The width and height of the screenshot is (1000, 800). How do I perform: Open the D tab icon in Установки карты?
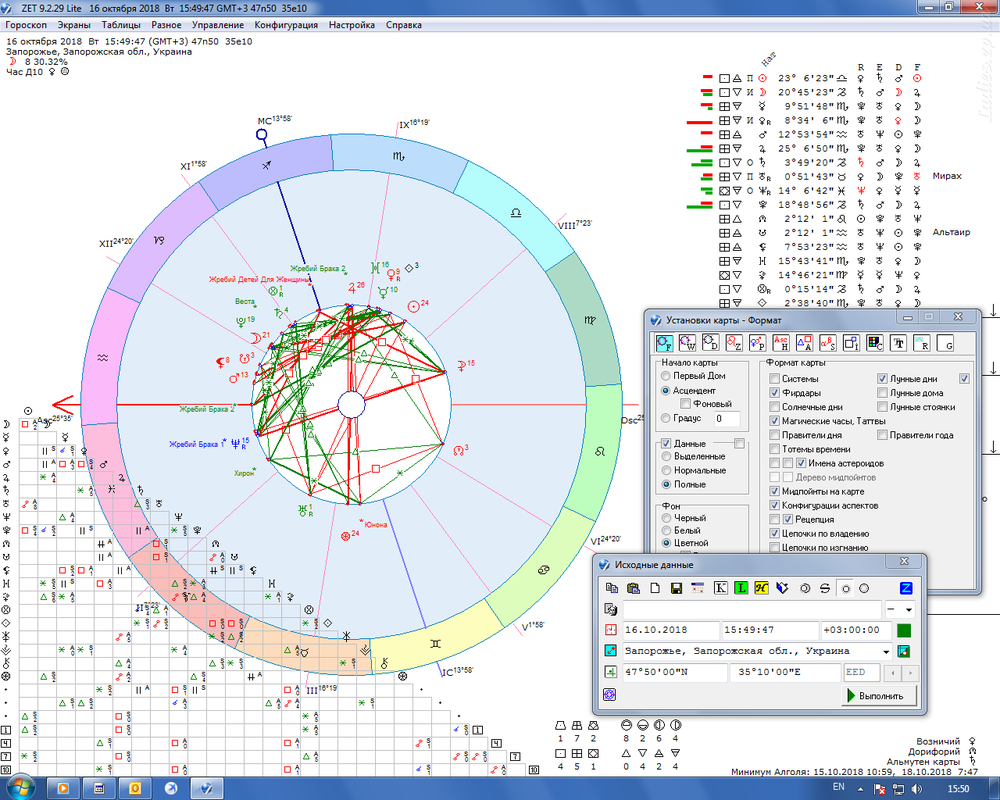point(710,343)
